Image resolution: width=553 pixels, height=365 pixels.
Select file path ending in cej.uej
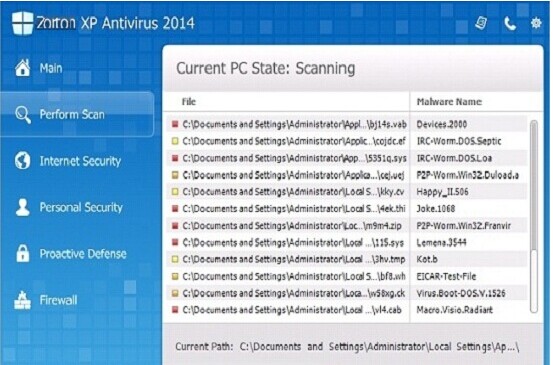click(293, 175)
